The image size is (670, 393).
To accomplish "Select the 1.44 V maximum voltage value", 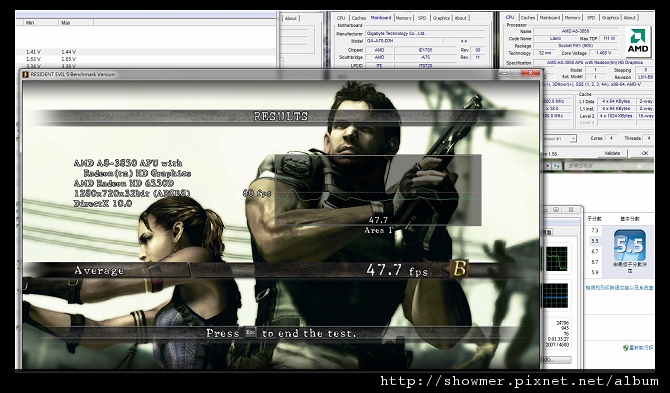I will pyautogui.click(x=68, y=52).
